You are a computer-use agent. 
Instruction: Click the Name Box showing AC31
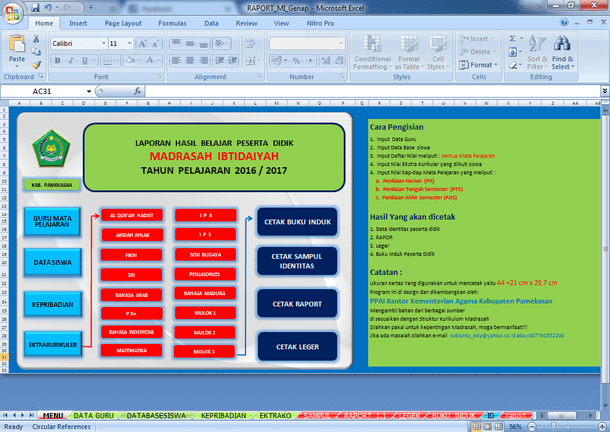pos(42,91)
